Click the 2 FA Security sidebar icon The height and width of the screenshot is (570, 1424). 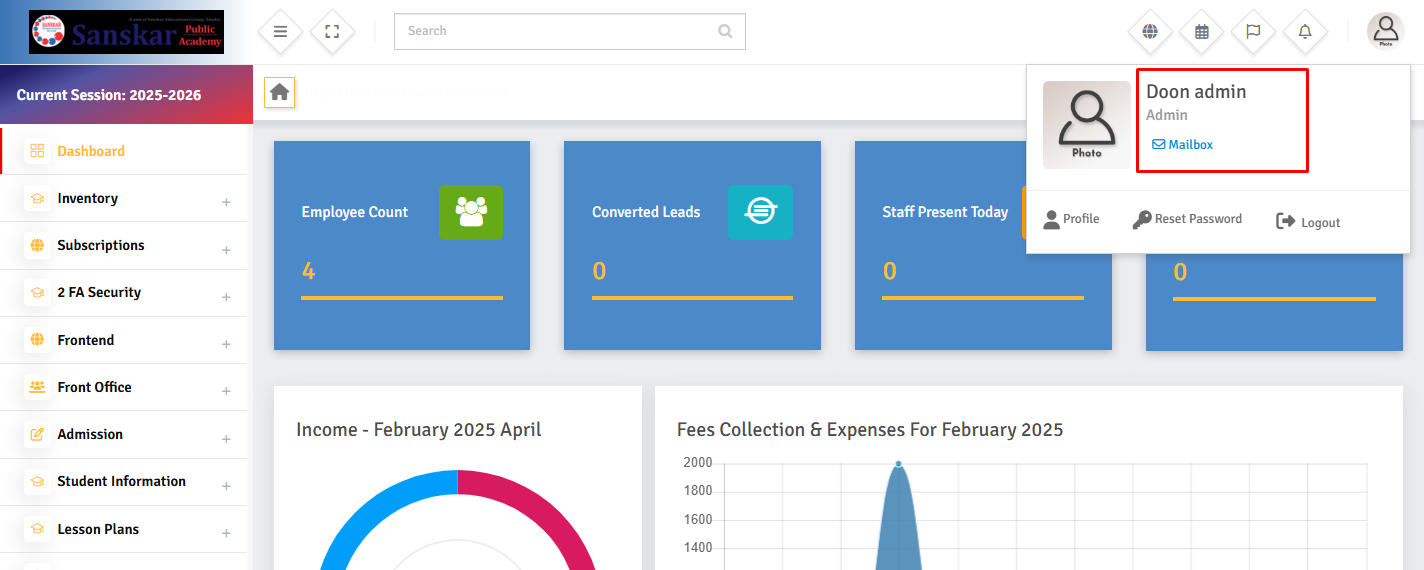click(x=37, y=293)
